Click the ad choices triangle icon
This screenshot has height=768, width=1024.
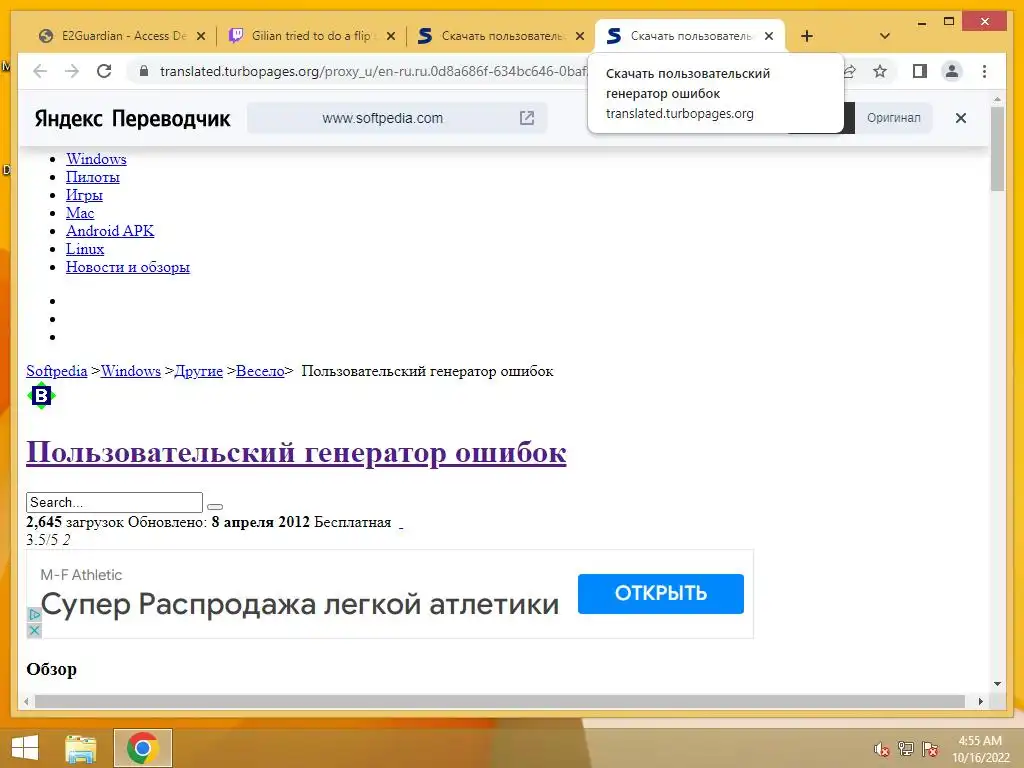tap(35, 615)
